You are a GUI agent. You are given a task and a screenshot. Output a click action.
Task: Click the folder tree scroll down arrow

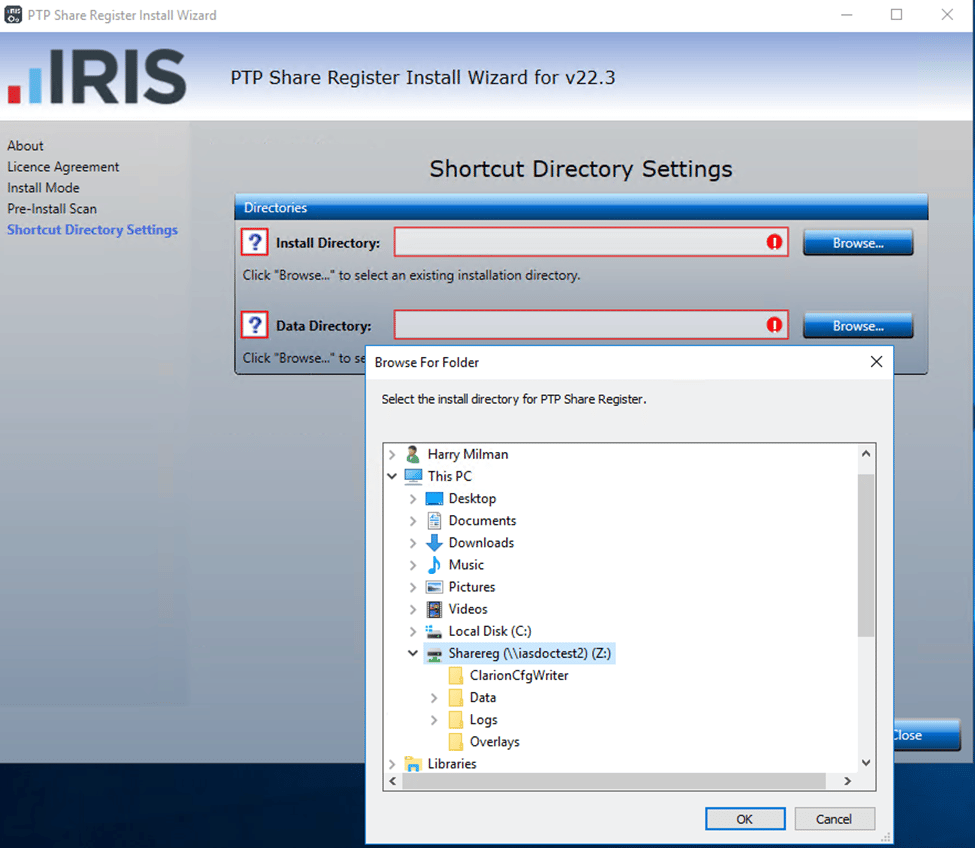[866, 763]
